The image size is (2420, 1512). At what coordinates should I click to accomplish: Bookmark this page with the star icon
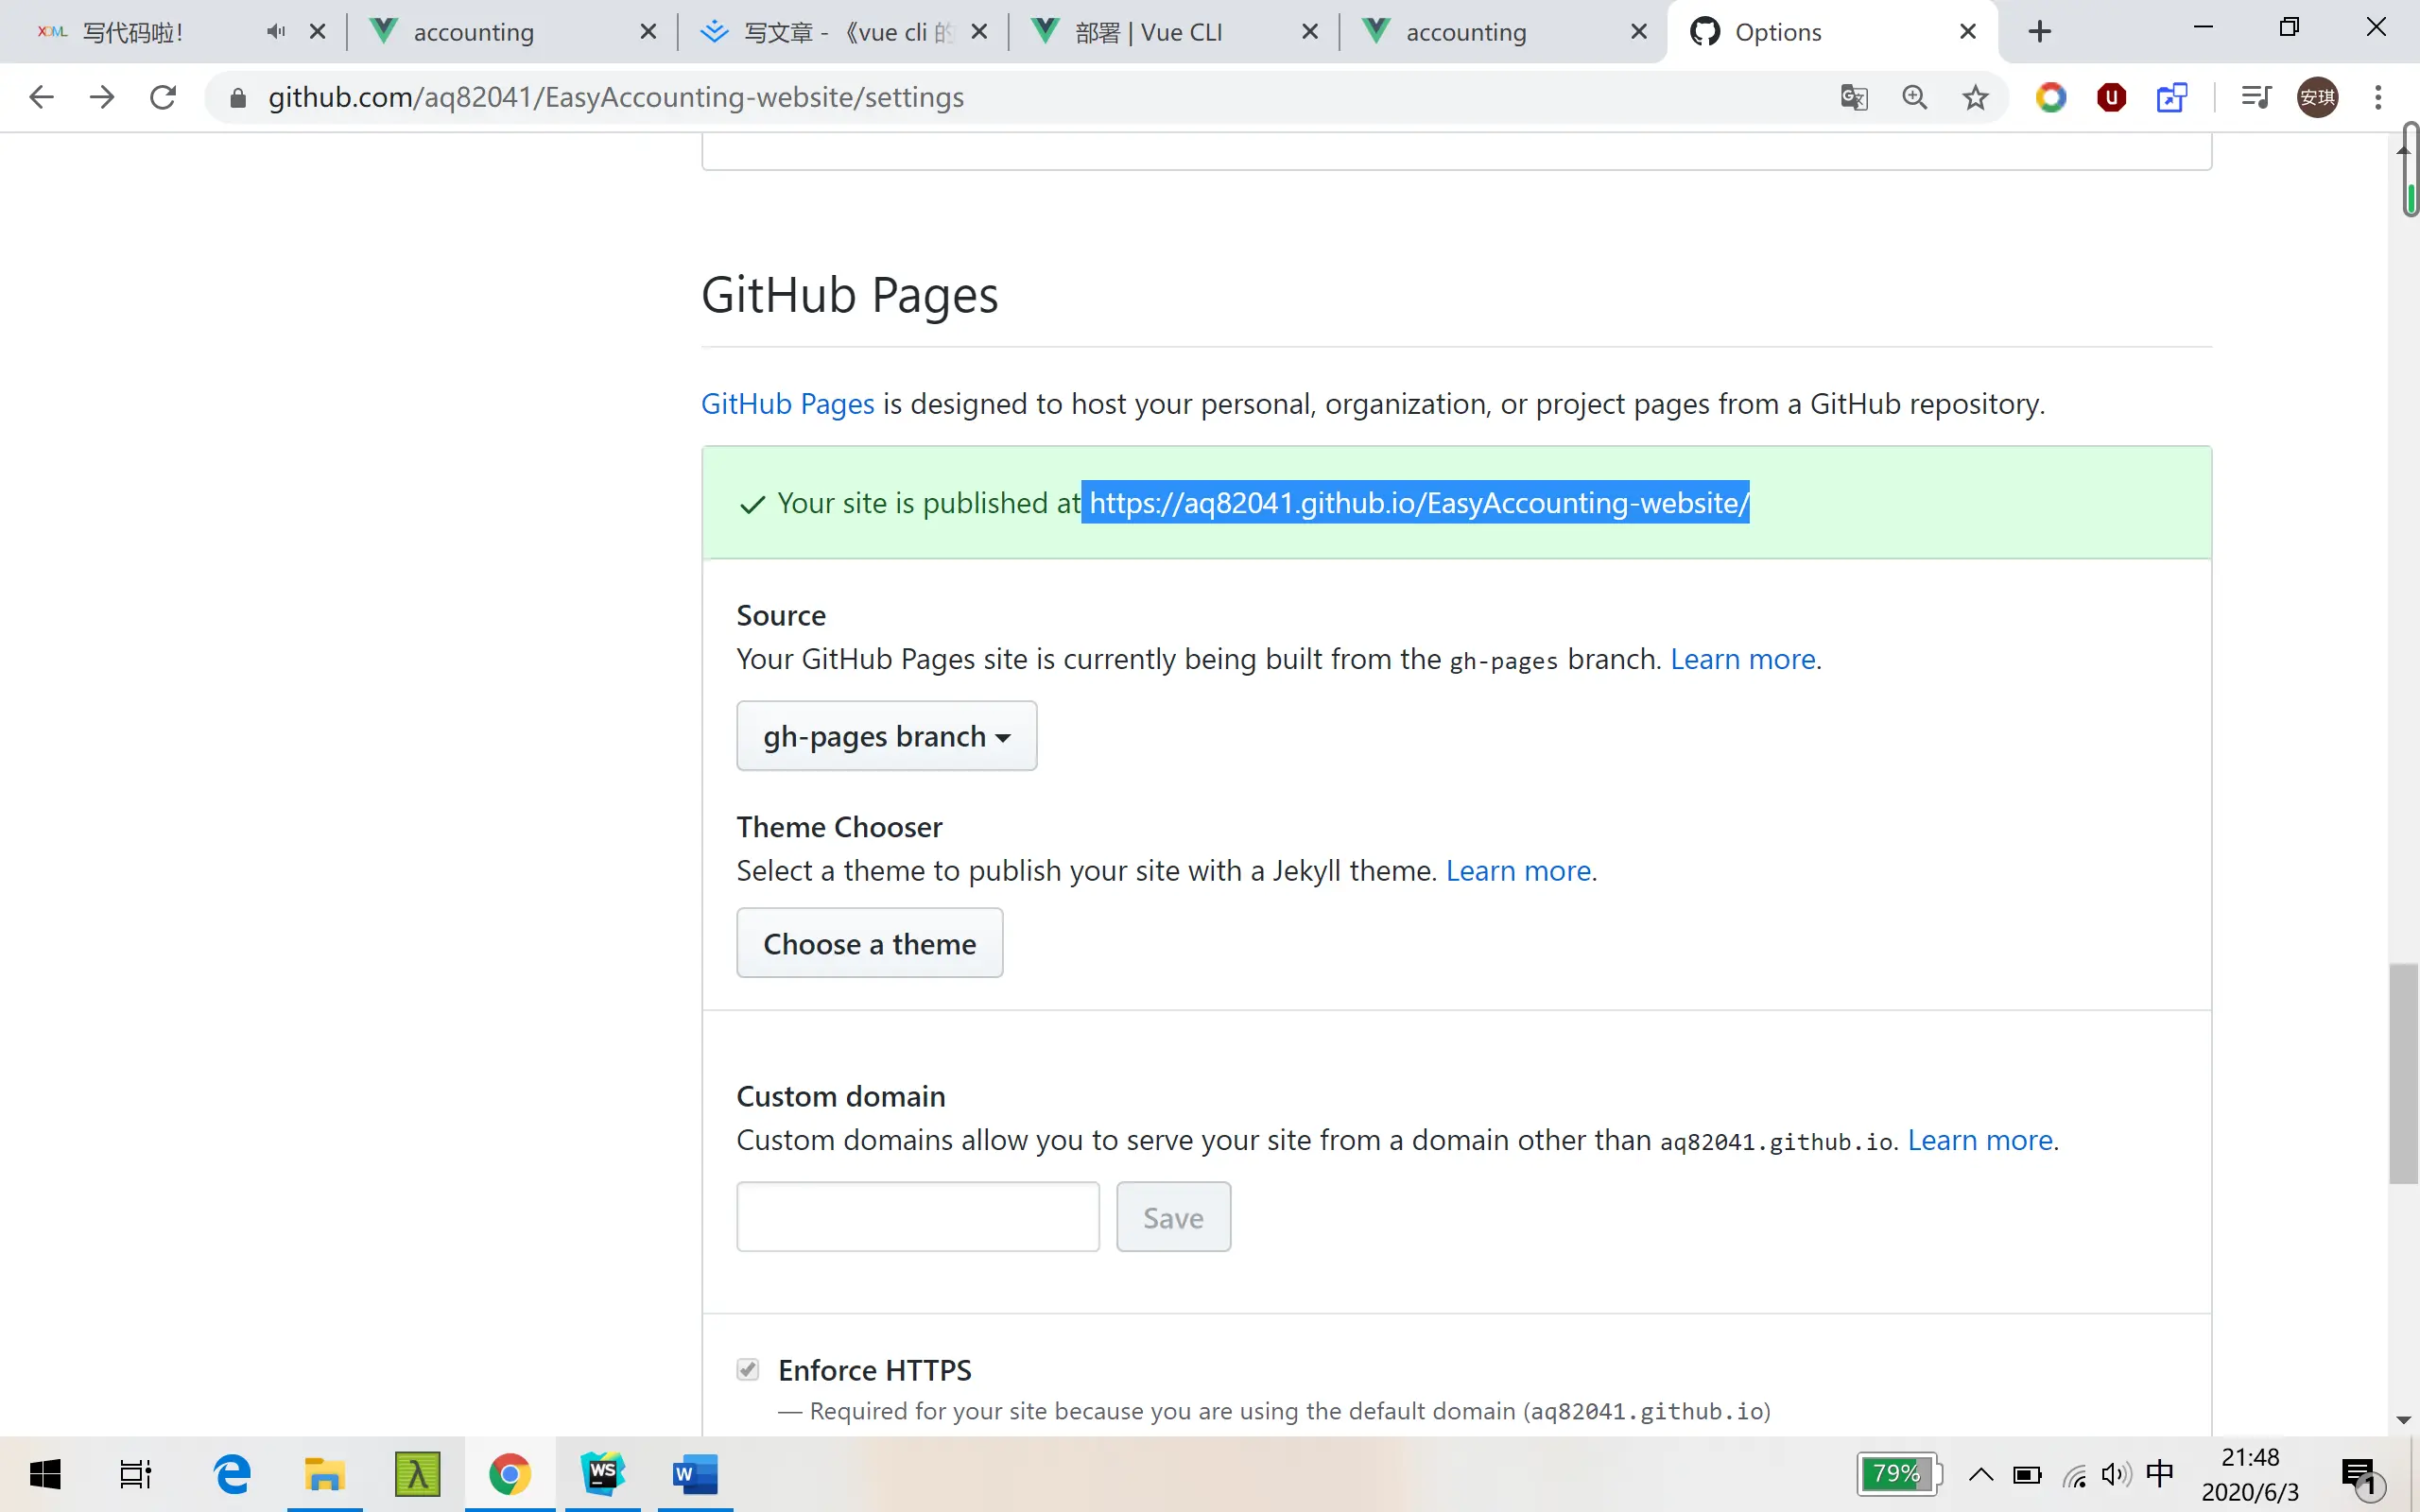pyautogui.click(x=1975, y=97)
